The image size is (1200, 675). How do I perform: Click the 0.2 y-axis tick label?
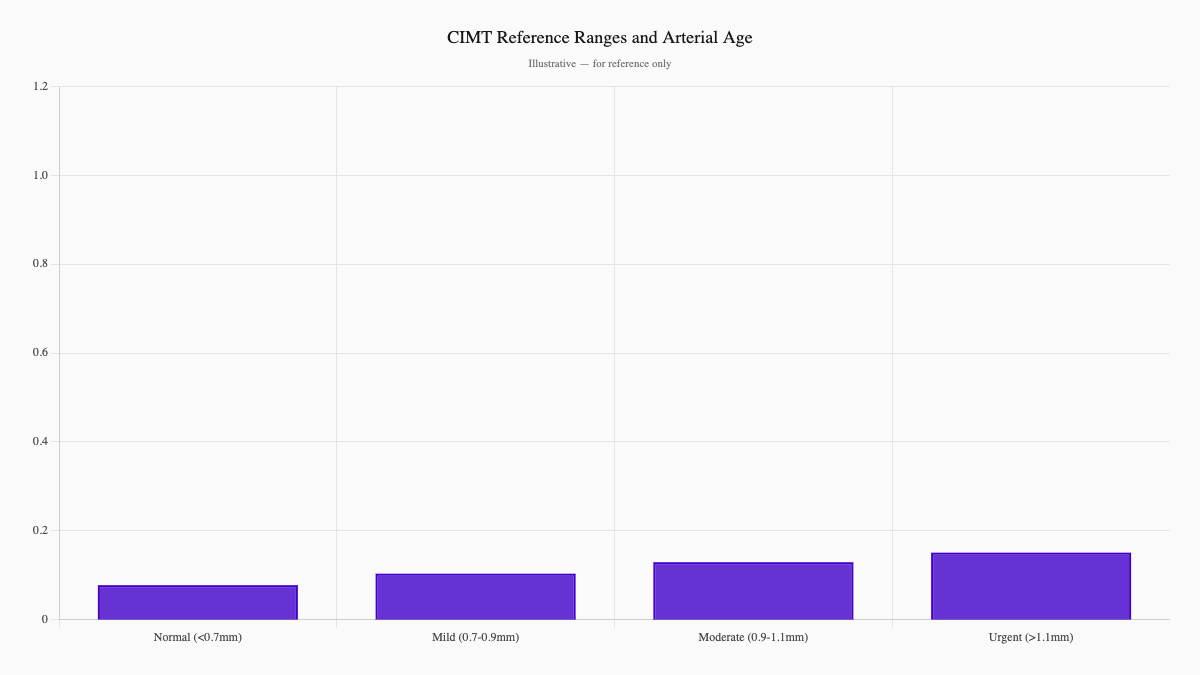coord(38,529)
